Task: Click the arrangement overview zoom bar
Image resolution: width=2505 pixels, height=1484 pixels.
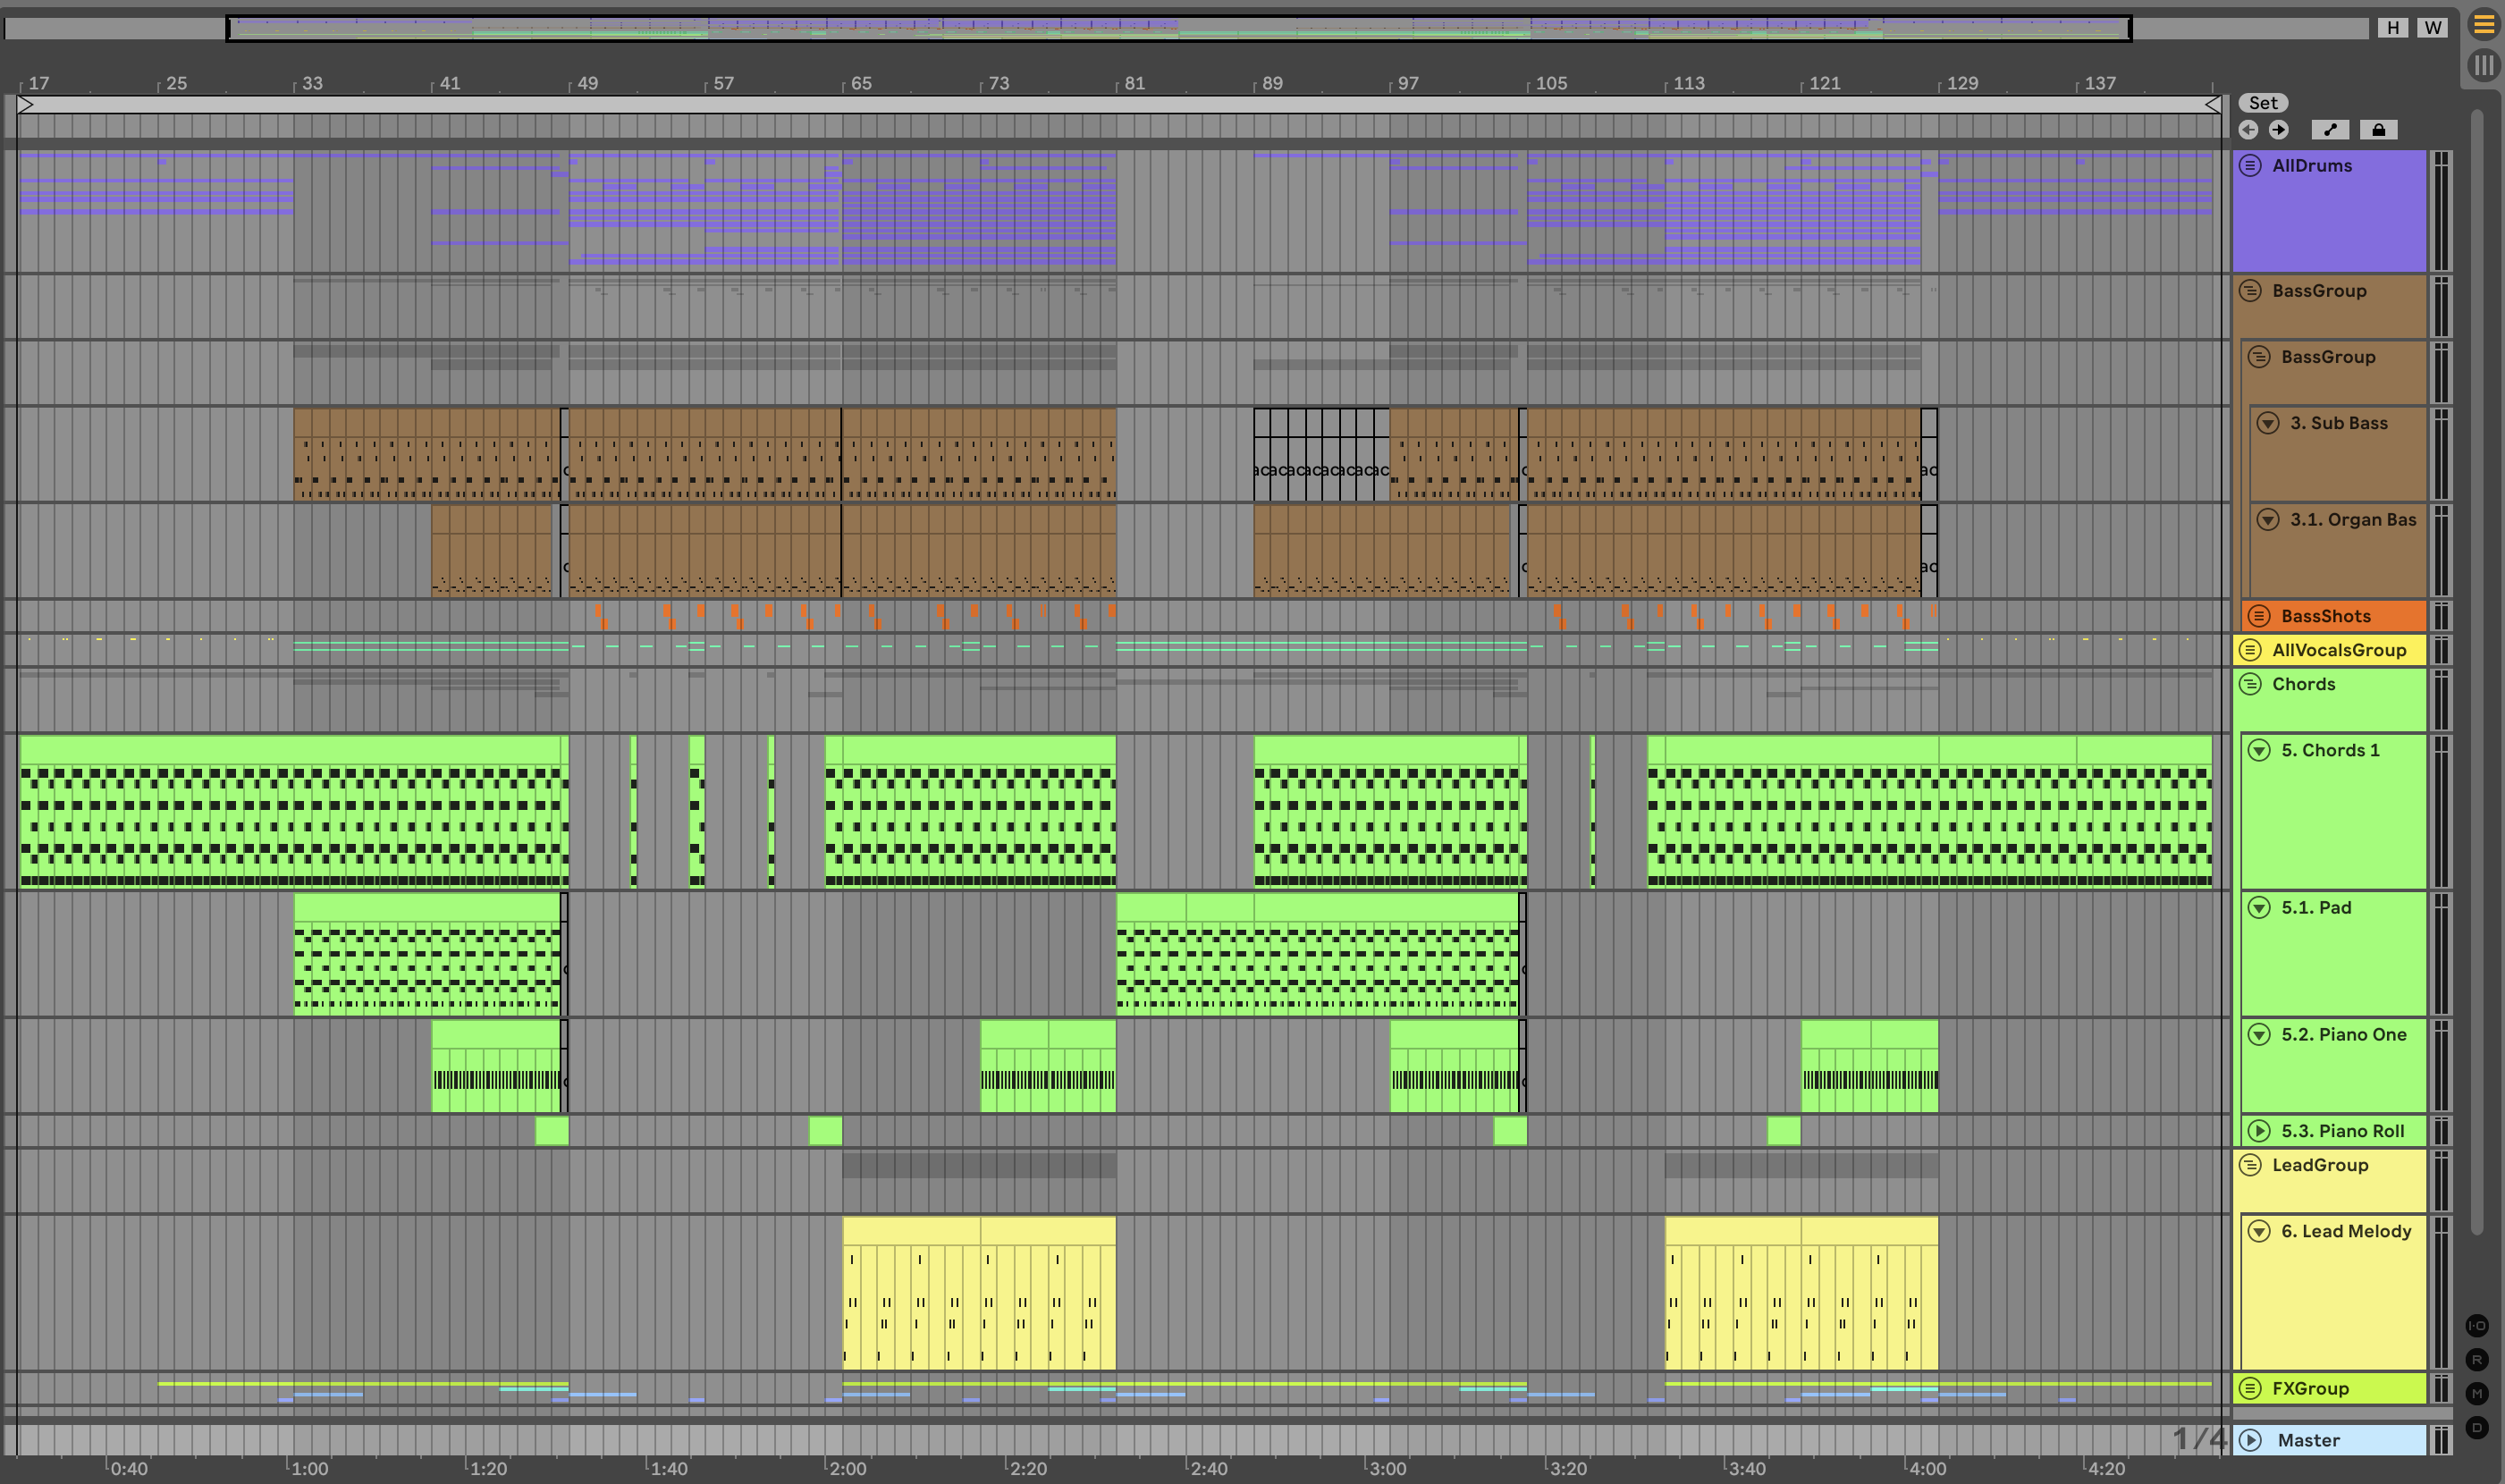Action: [x=1178, y=28]
